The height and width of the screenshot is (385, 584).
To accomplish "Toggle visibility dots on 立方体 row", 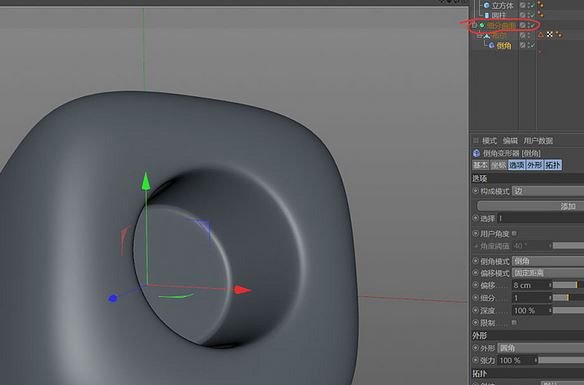I will (x=529, y=5).
